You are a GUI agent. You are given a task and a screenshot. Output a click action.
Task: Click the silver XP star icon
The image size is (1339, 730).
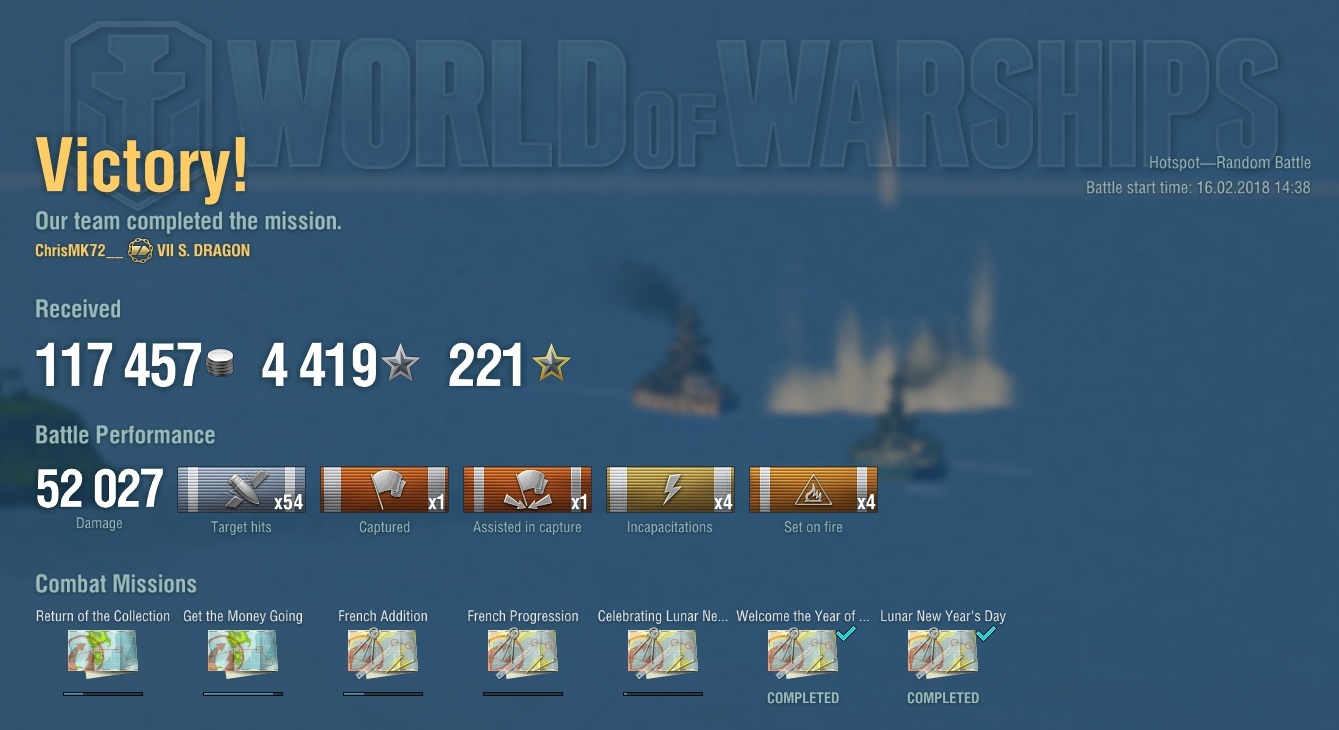pyautogui.click(x=401, y=364)
